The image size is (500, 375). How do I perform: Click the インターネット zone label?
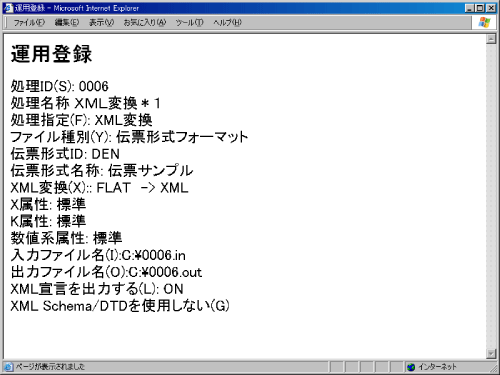437,367
